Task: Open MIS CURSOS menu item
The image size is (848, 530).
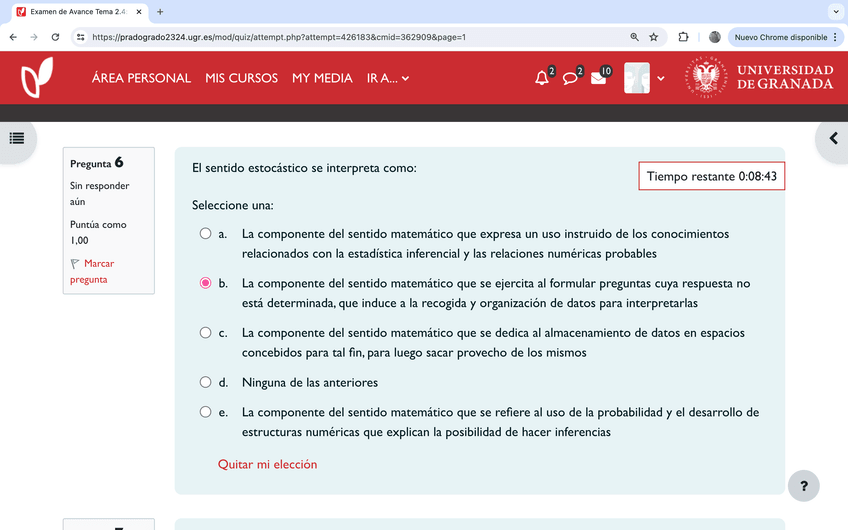Action: (x=241, y=78)
